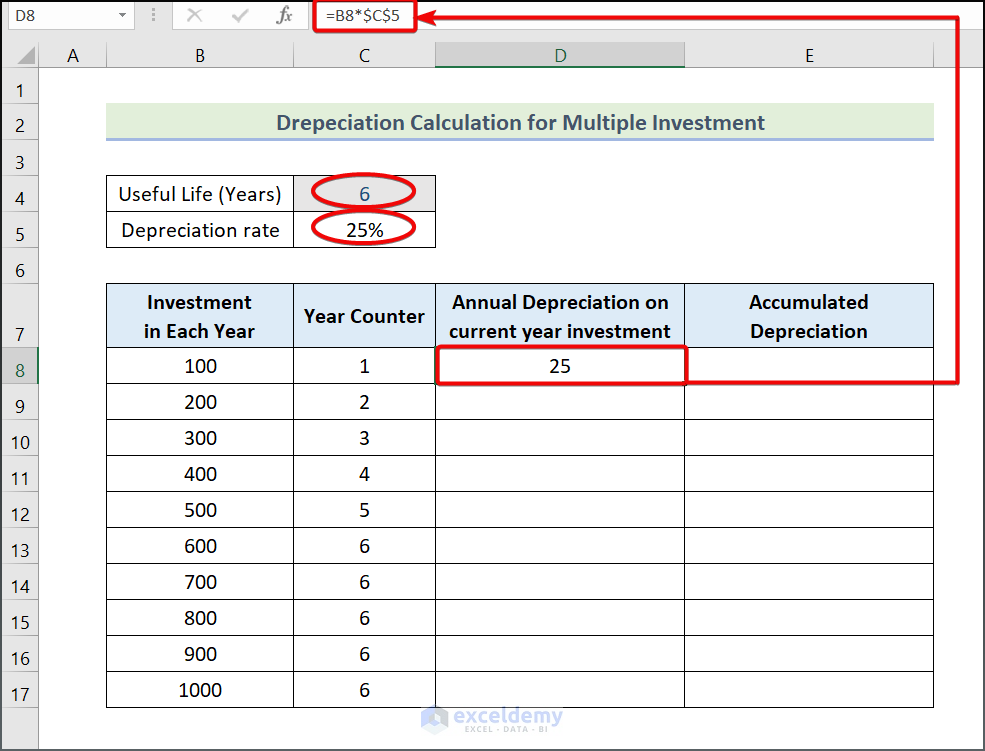The height and width of the screenshot is (751, 985).
Task: Click the Year Counter header cell
Action: click(x=364, y=316)
